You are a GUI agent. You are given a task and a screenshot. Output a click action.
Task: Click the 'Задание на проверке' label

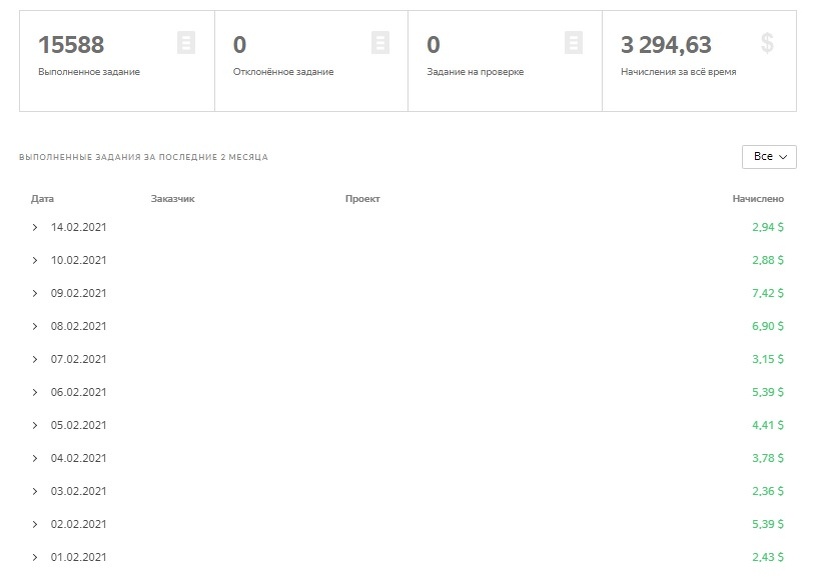click(x=475, y=72)
